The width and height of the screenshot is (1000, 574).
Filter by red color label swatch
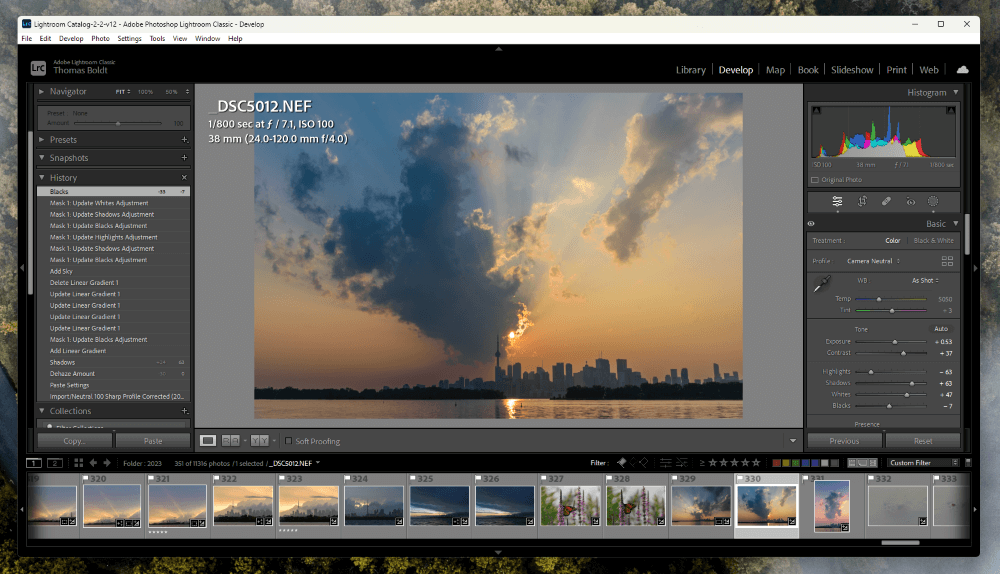(x=777, y=463)
